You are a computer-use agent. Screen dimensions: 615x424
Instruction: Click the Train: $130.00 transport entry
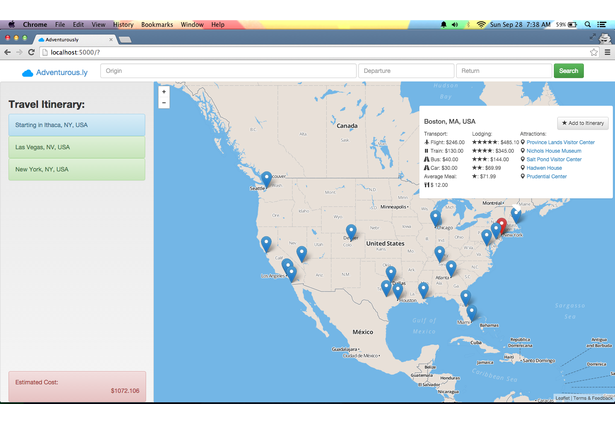[444, 151]
